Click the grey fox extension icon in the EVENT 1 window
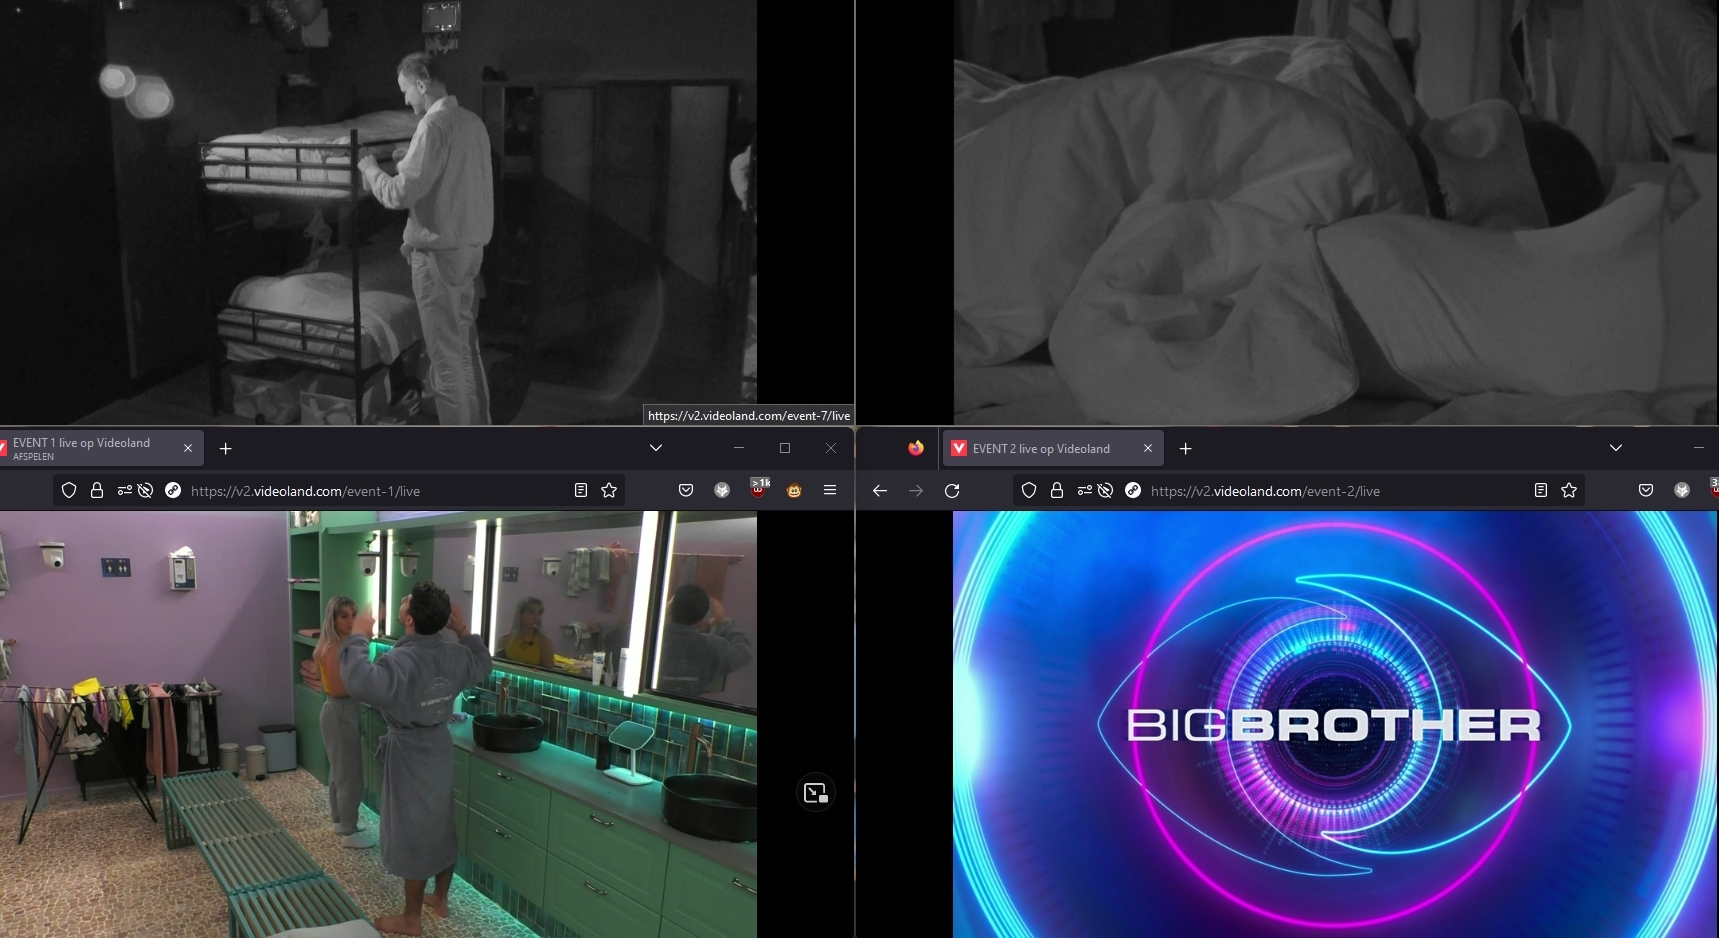Screen dimensions: 1719x938 pos(722,490)
